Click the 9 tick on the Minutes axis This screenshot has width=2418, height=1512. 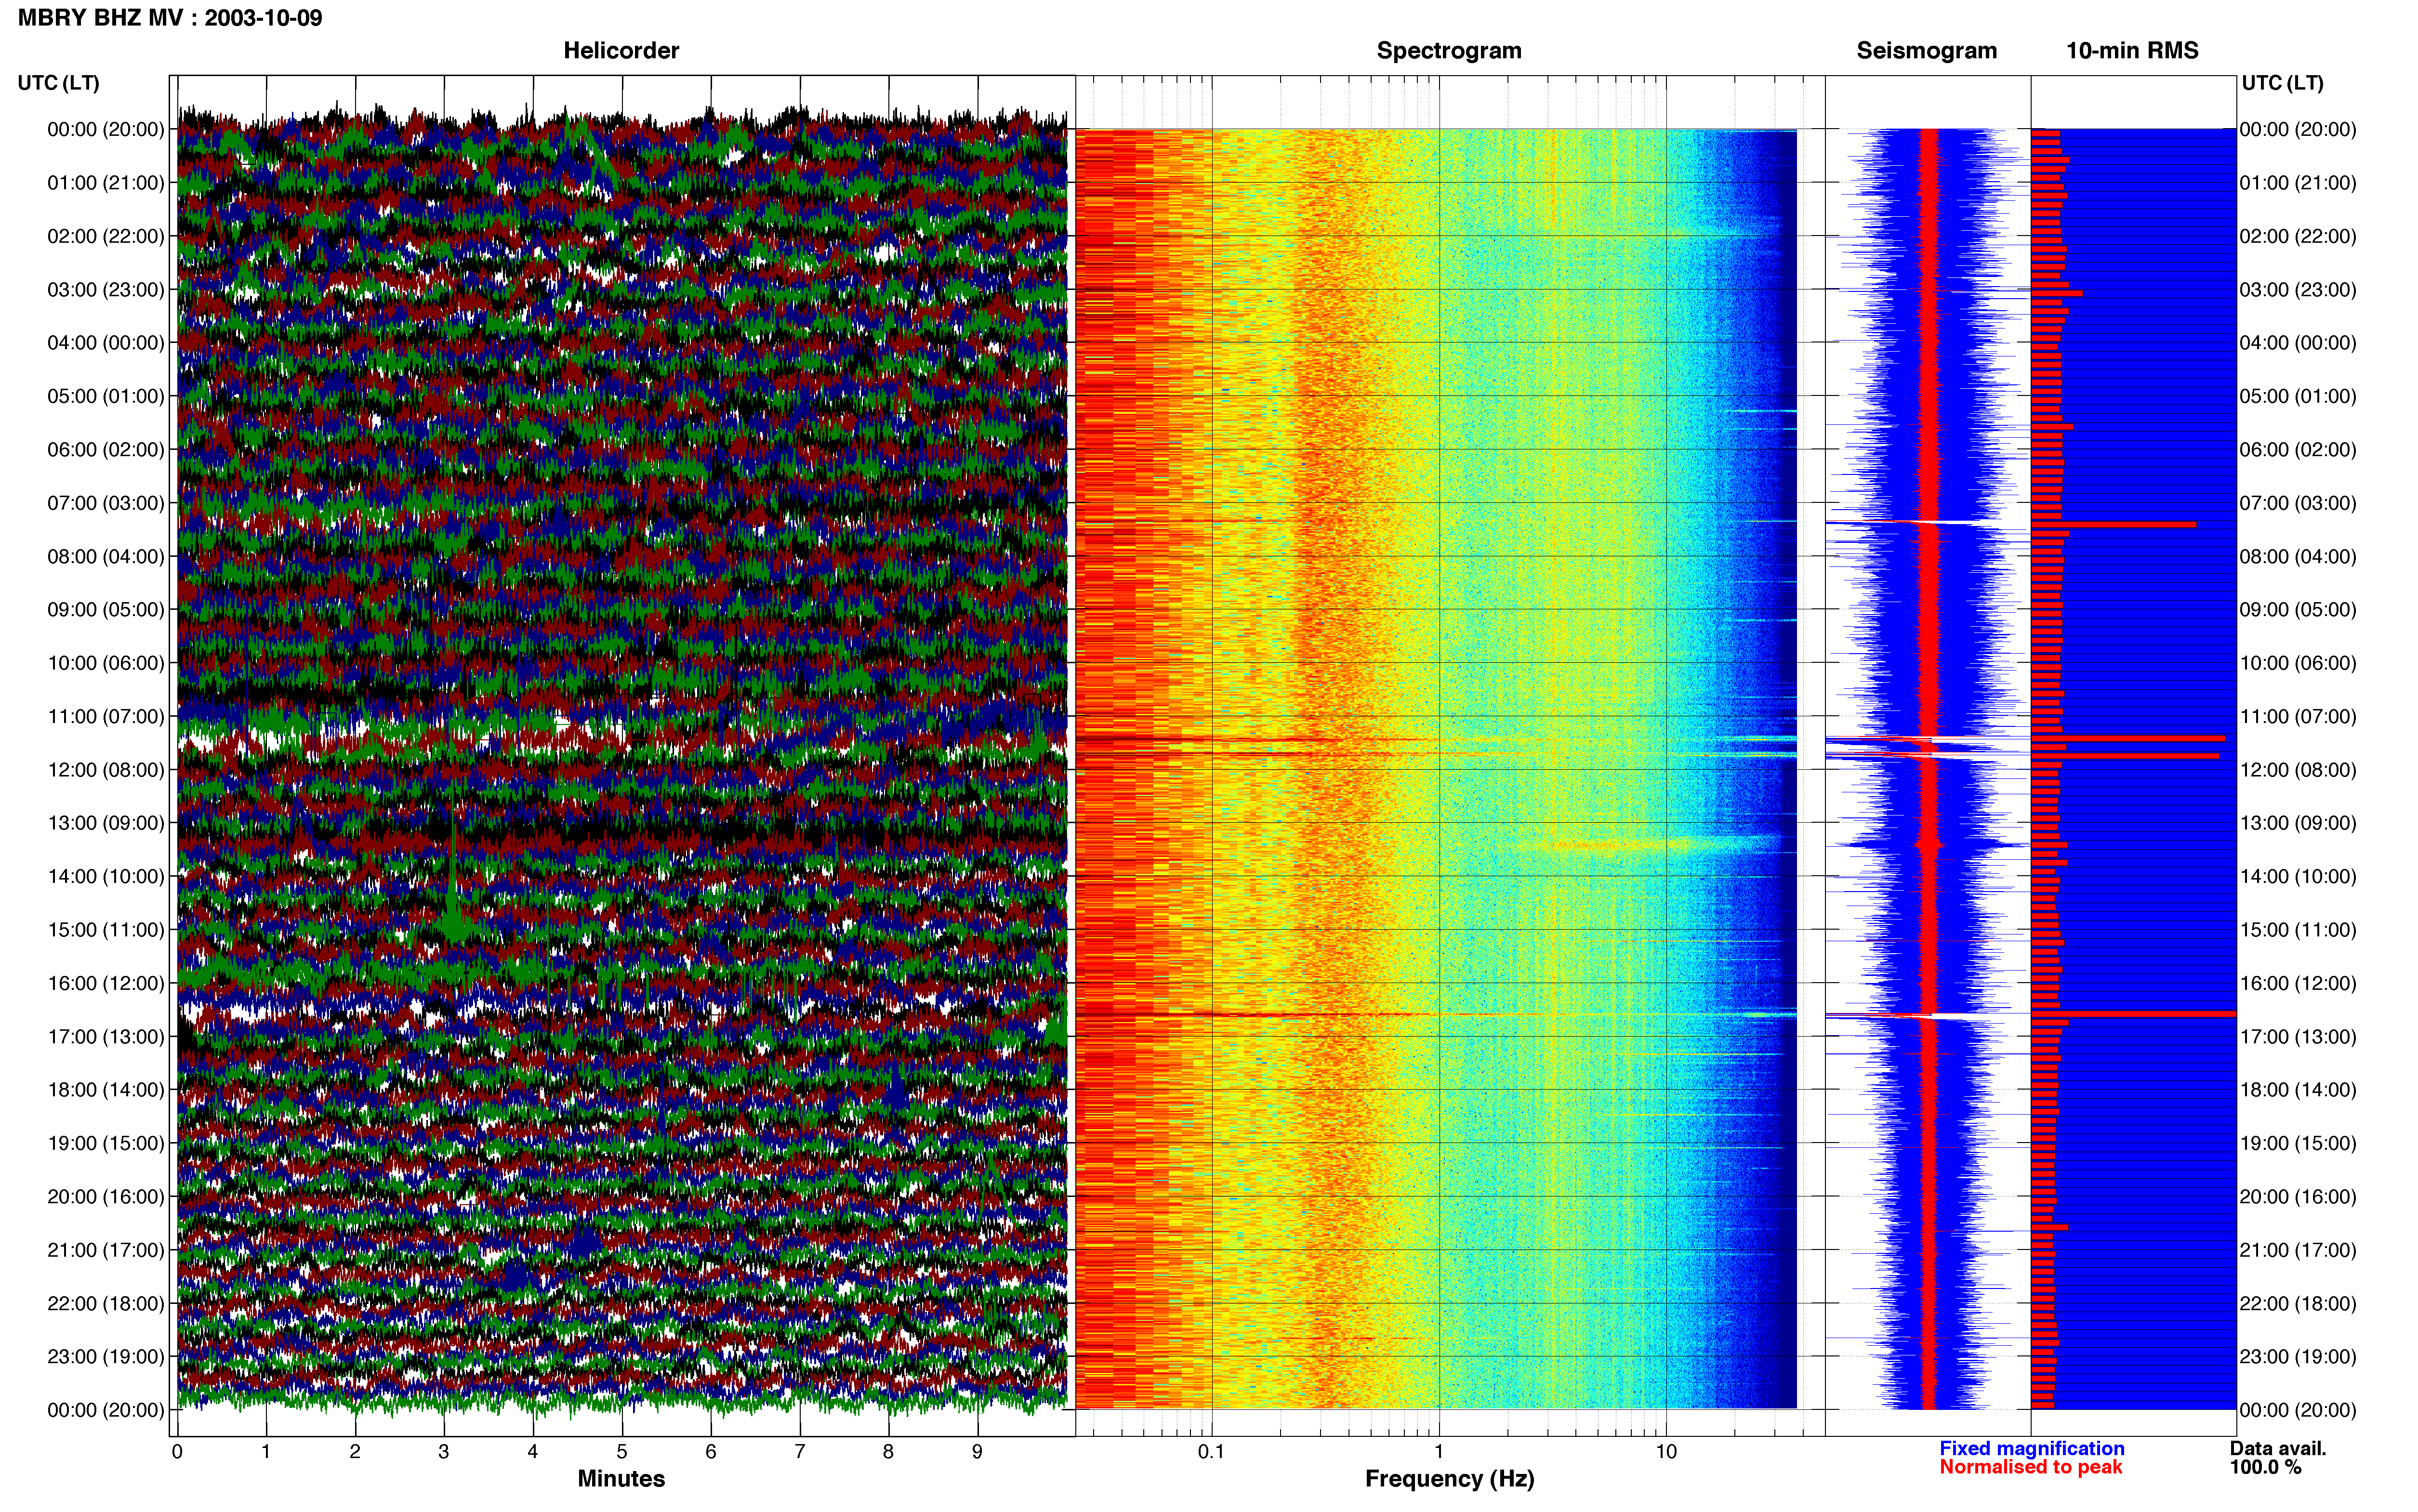coord(977,1451)
